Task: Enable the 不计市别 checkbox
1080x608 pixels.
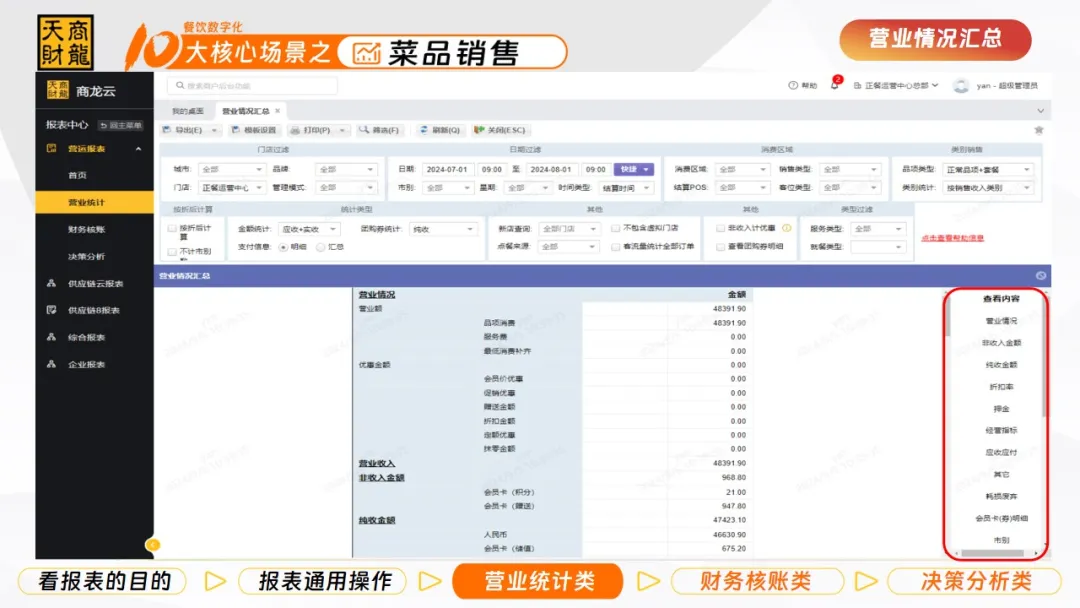Action: [172, 251]
